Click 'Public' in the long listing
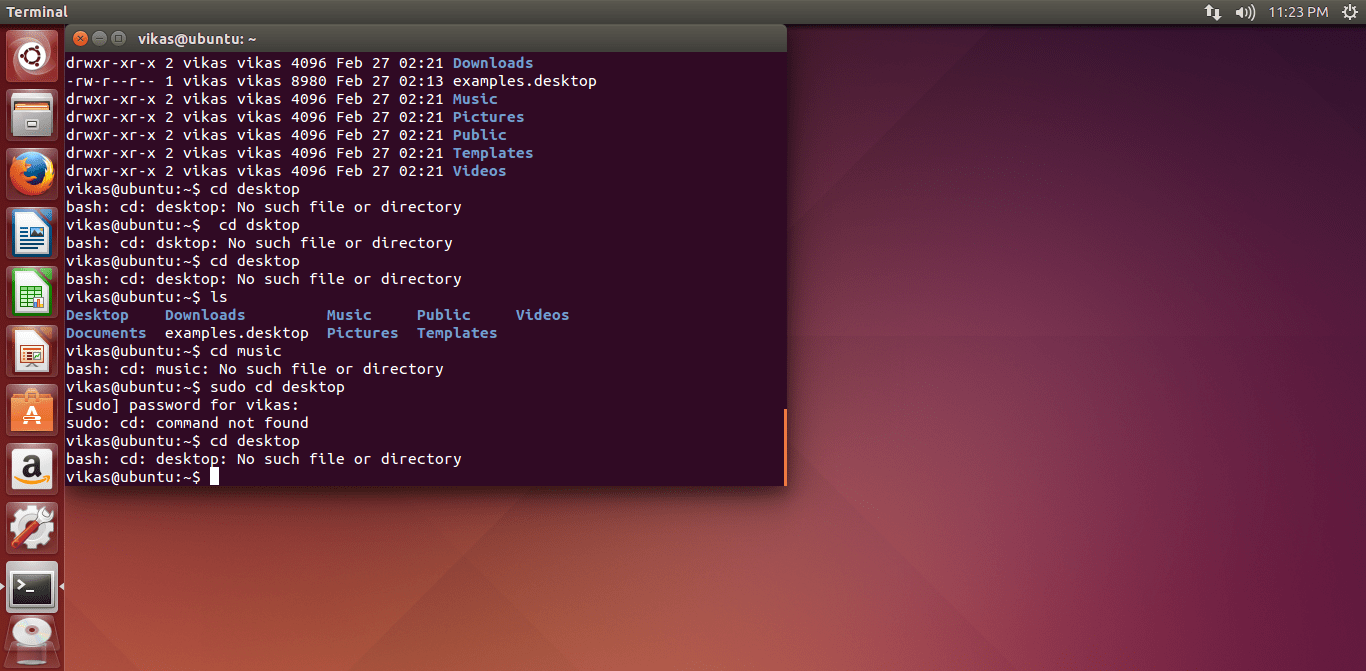This screenshot has height=671, width=1366. click(480, 135)
